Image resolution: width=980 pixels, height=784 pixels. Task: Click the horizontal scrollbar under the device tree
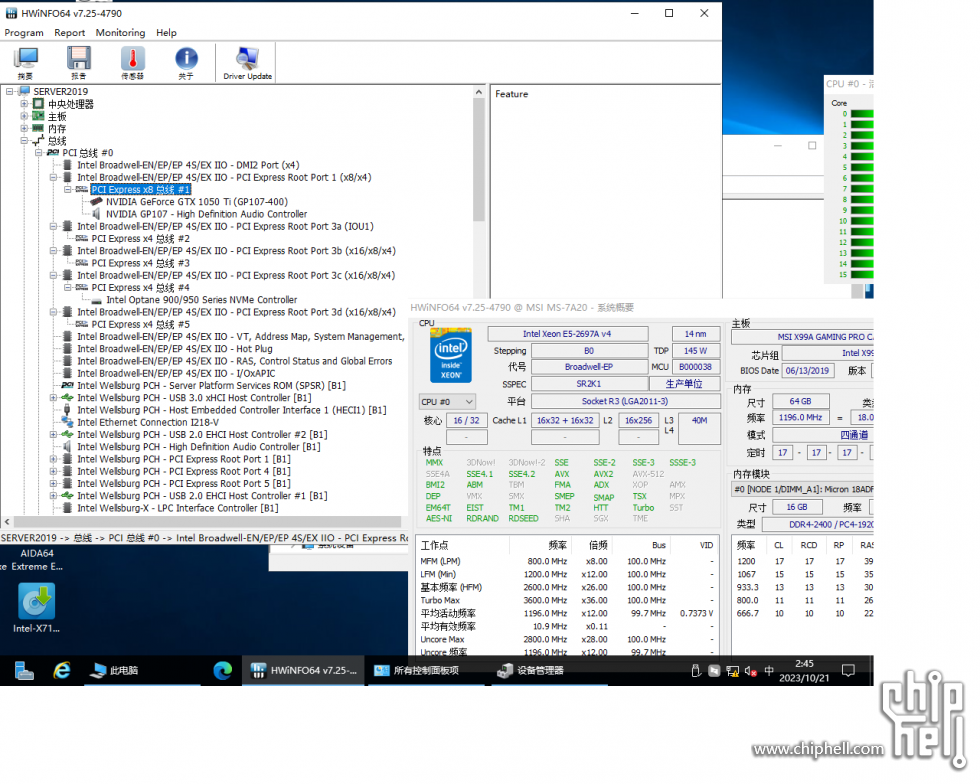[x=208, y=521]
